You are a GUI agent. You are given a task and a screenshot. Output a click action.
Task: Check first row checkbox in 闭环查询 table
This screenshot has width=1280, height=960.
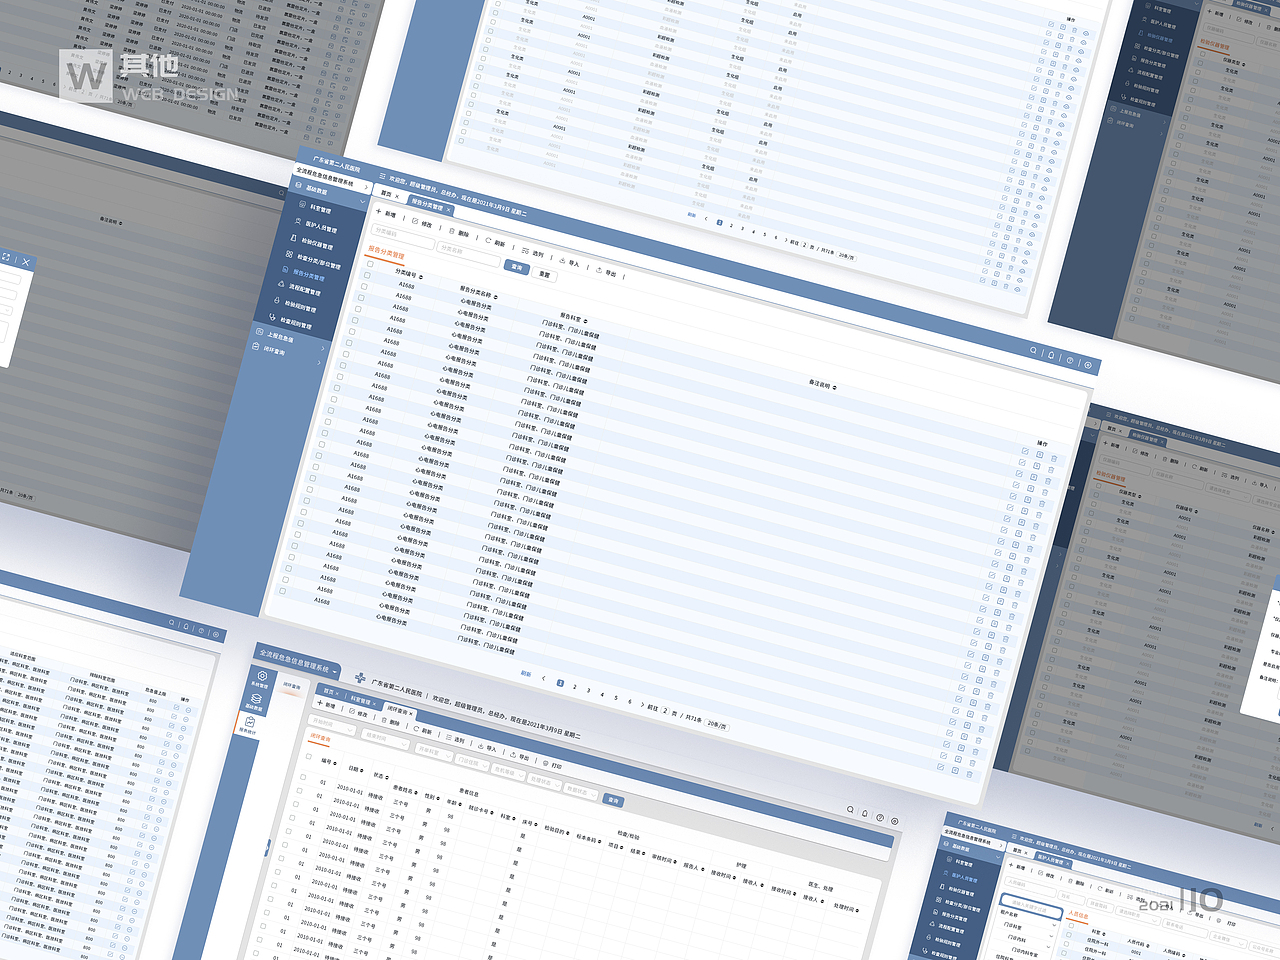(x=302, y=776)
